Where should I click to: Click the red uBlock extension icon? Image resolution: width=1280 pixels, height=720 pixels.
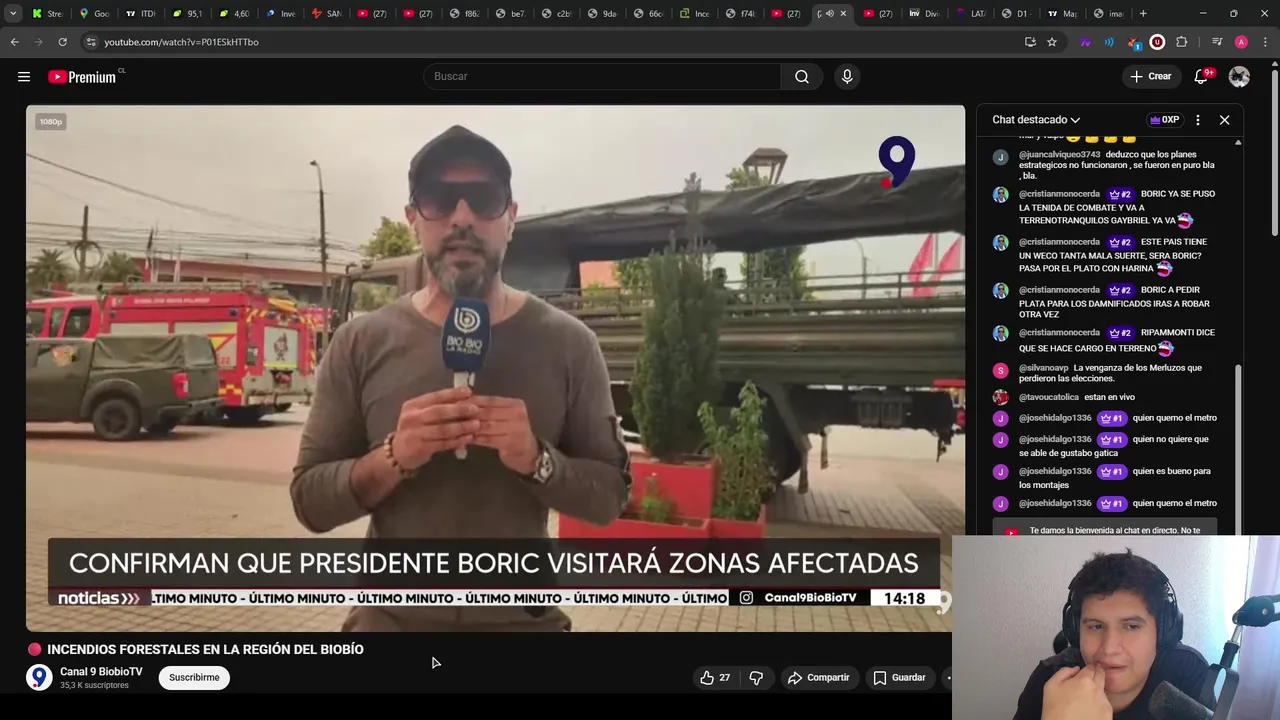pos(1157,42)
